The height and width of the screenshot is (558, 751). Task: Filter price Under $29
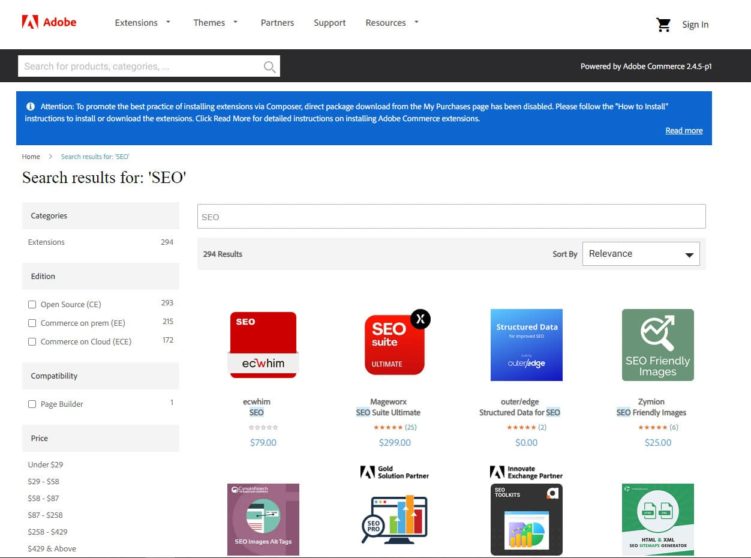click(46, 465)
